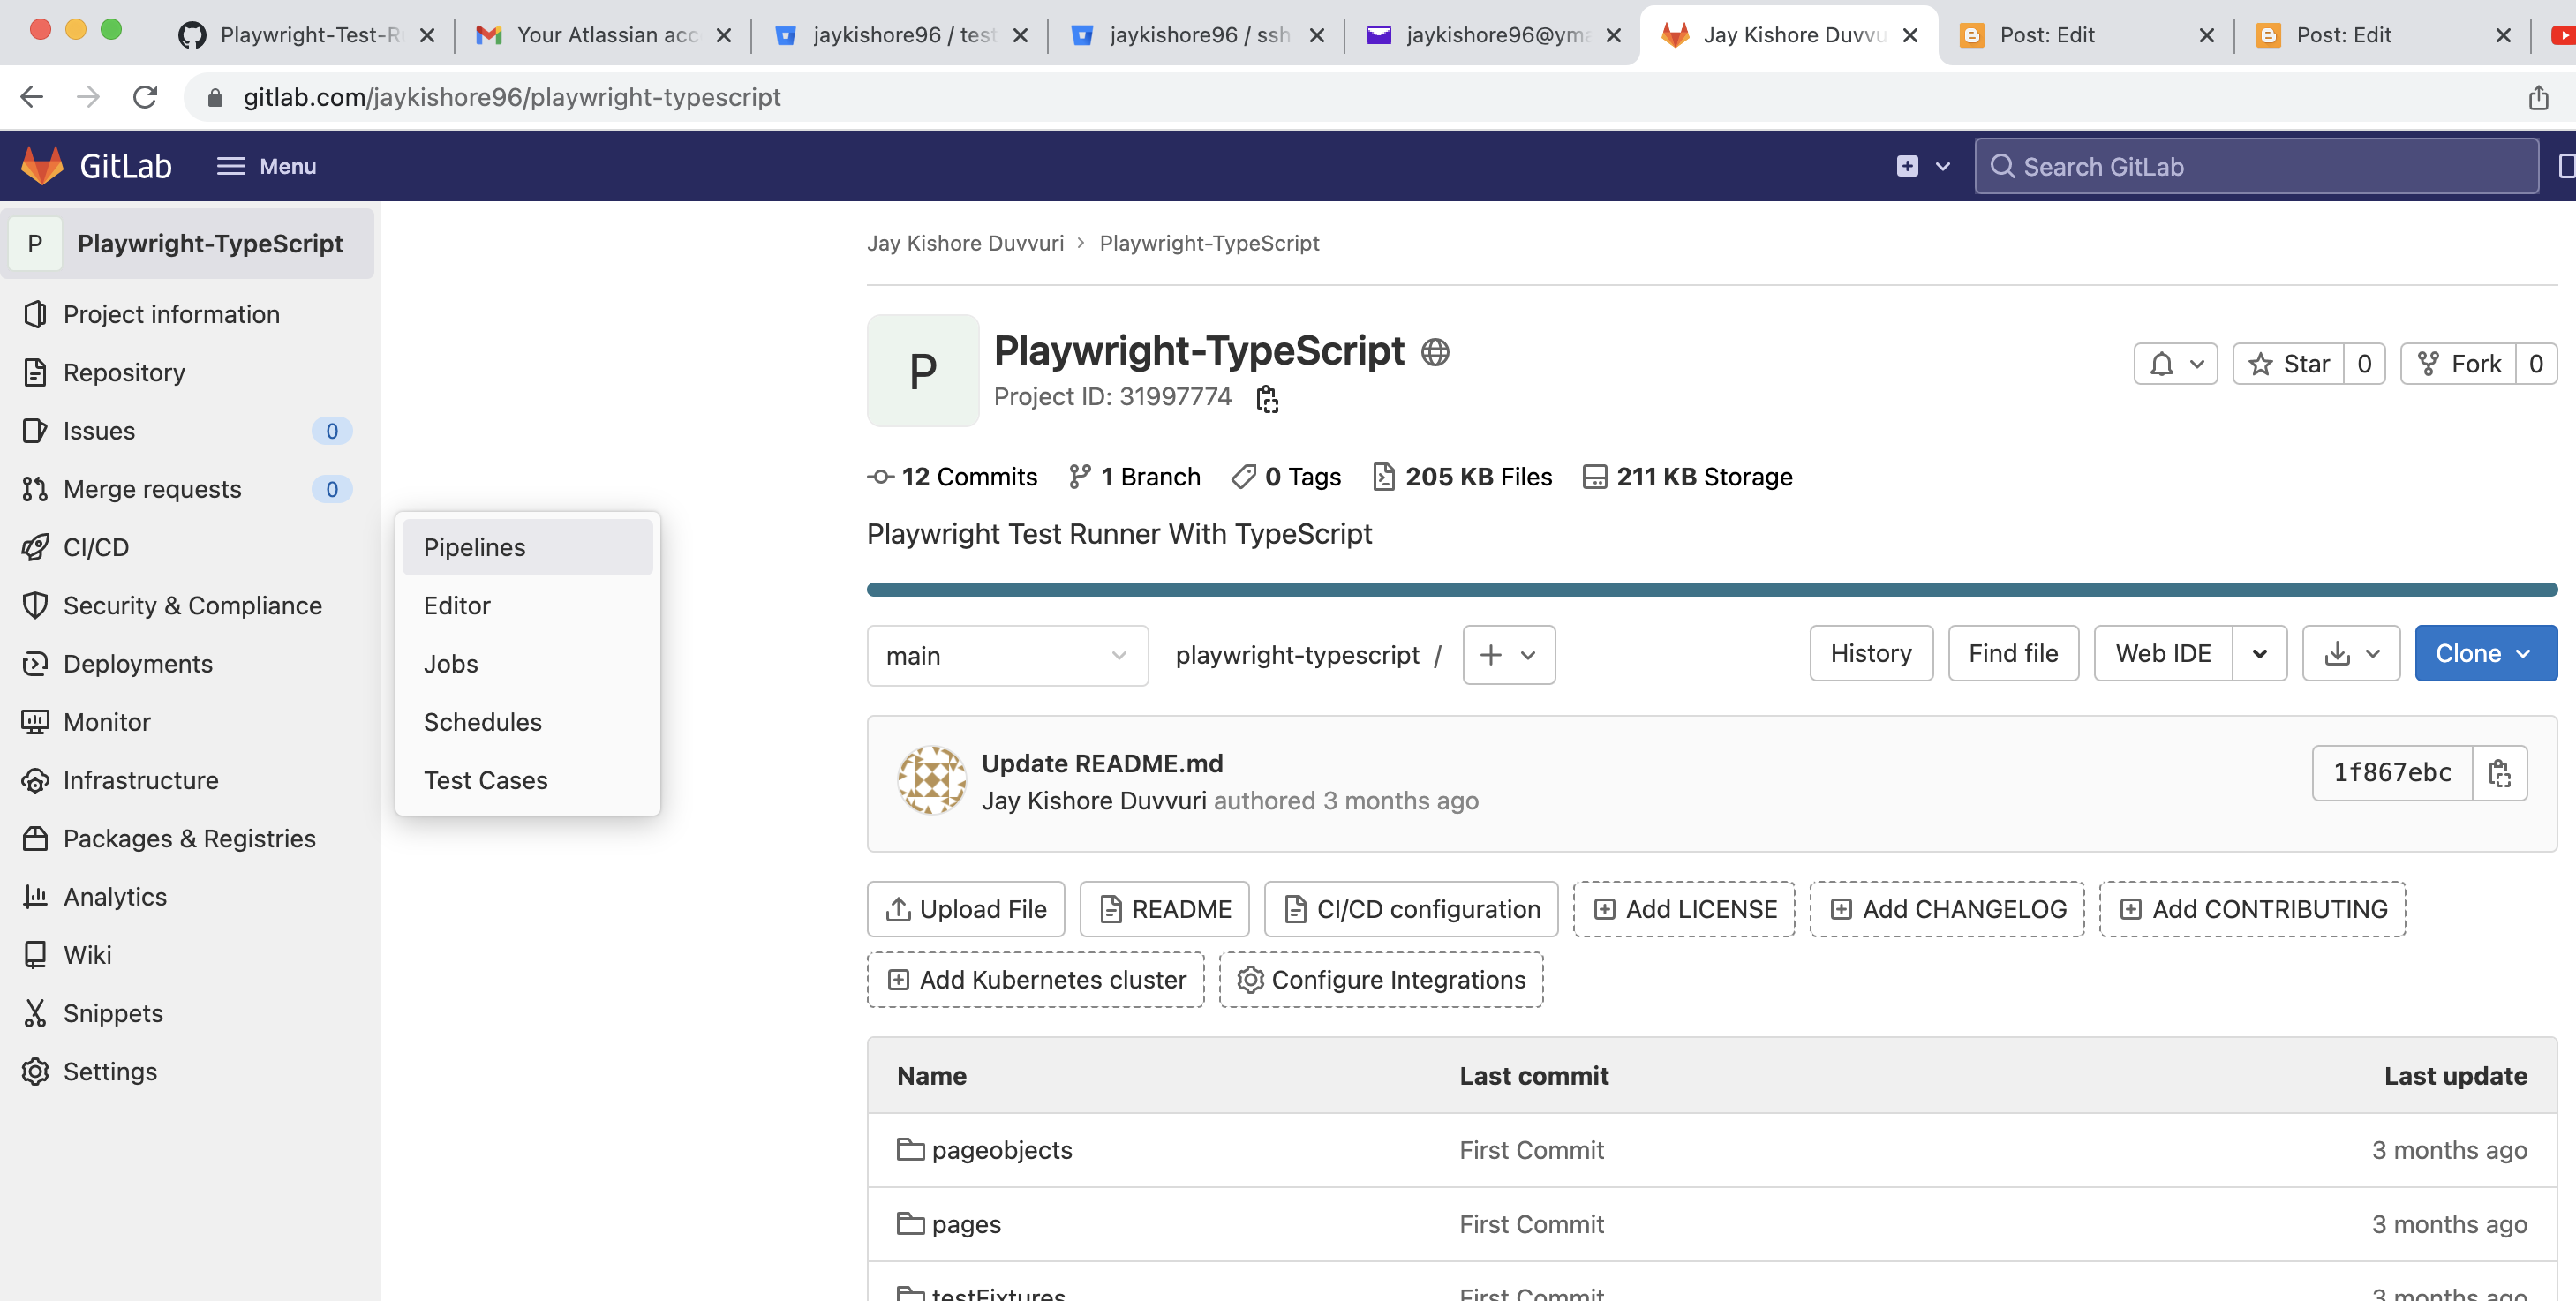Screen dimensions: 2576x1301
Task: Open the Clone dropdown button
Action: (x=2485, y=654)
